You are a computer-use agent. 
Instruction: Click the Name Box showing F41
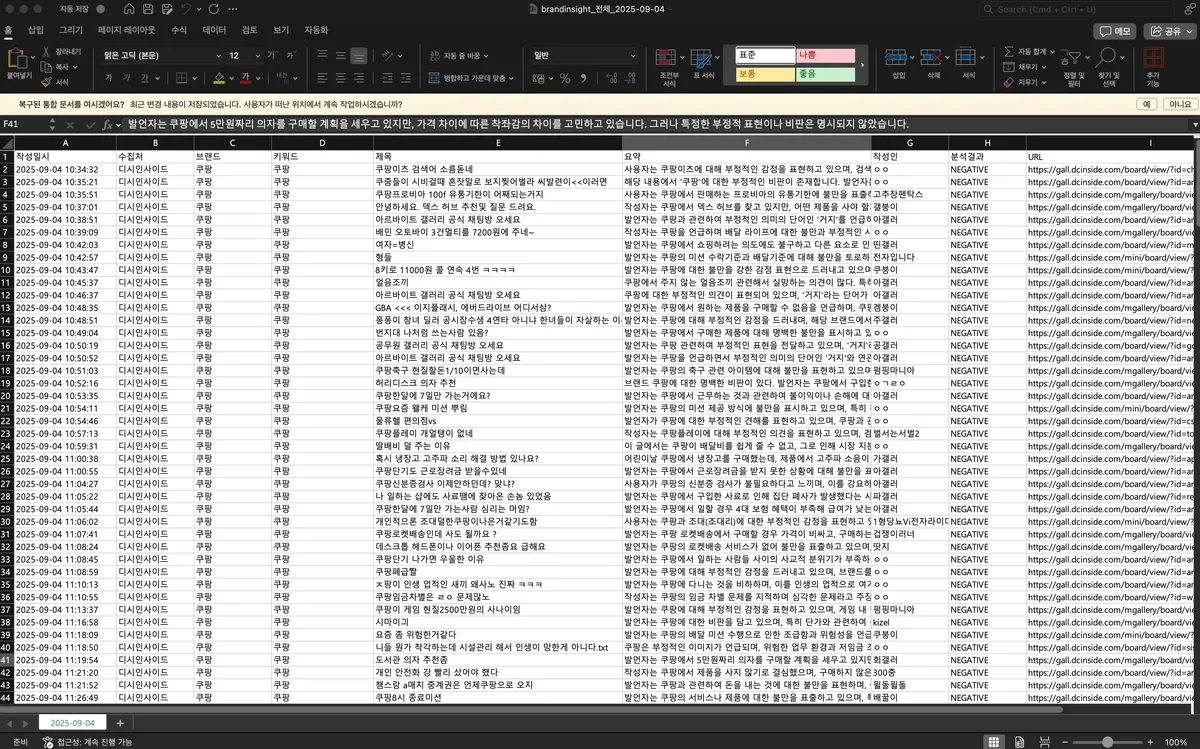25,124
